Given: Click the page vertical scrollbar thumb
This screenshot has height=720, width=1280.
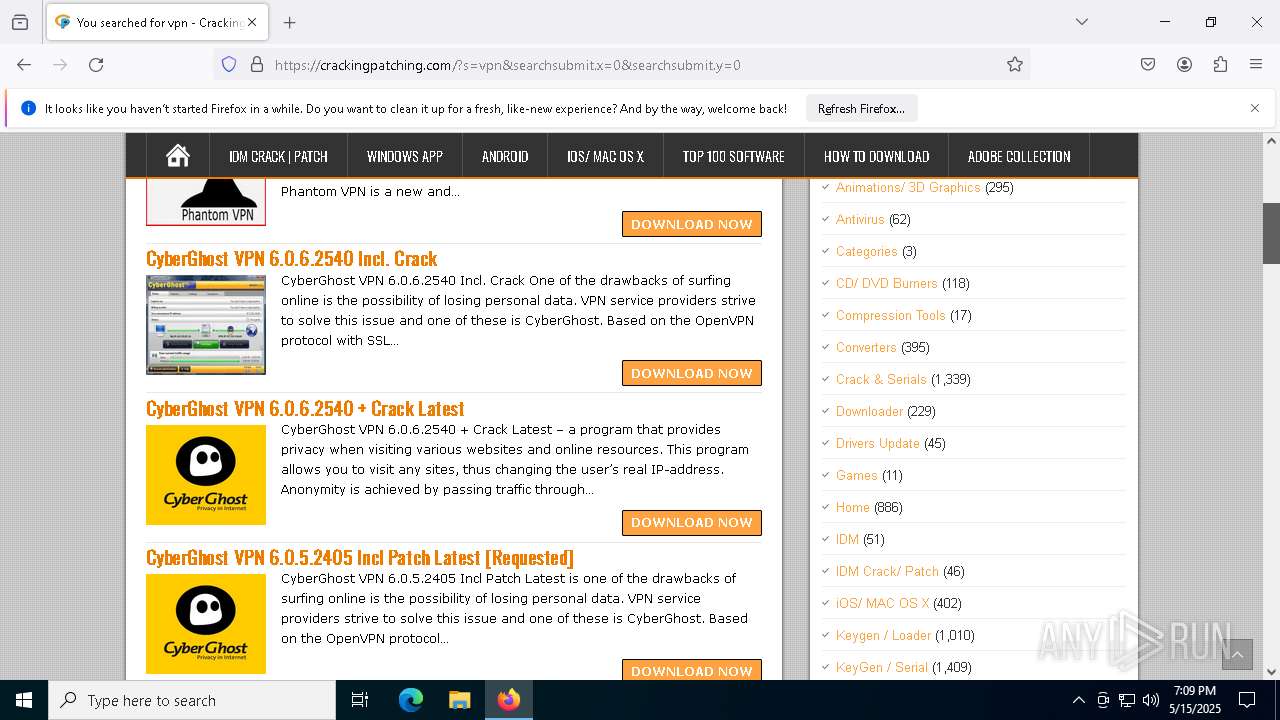Looking at the screenshot, I should coord(1271,233).
